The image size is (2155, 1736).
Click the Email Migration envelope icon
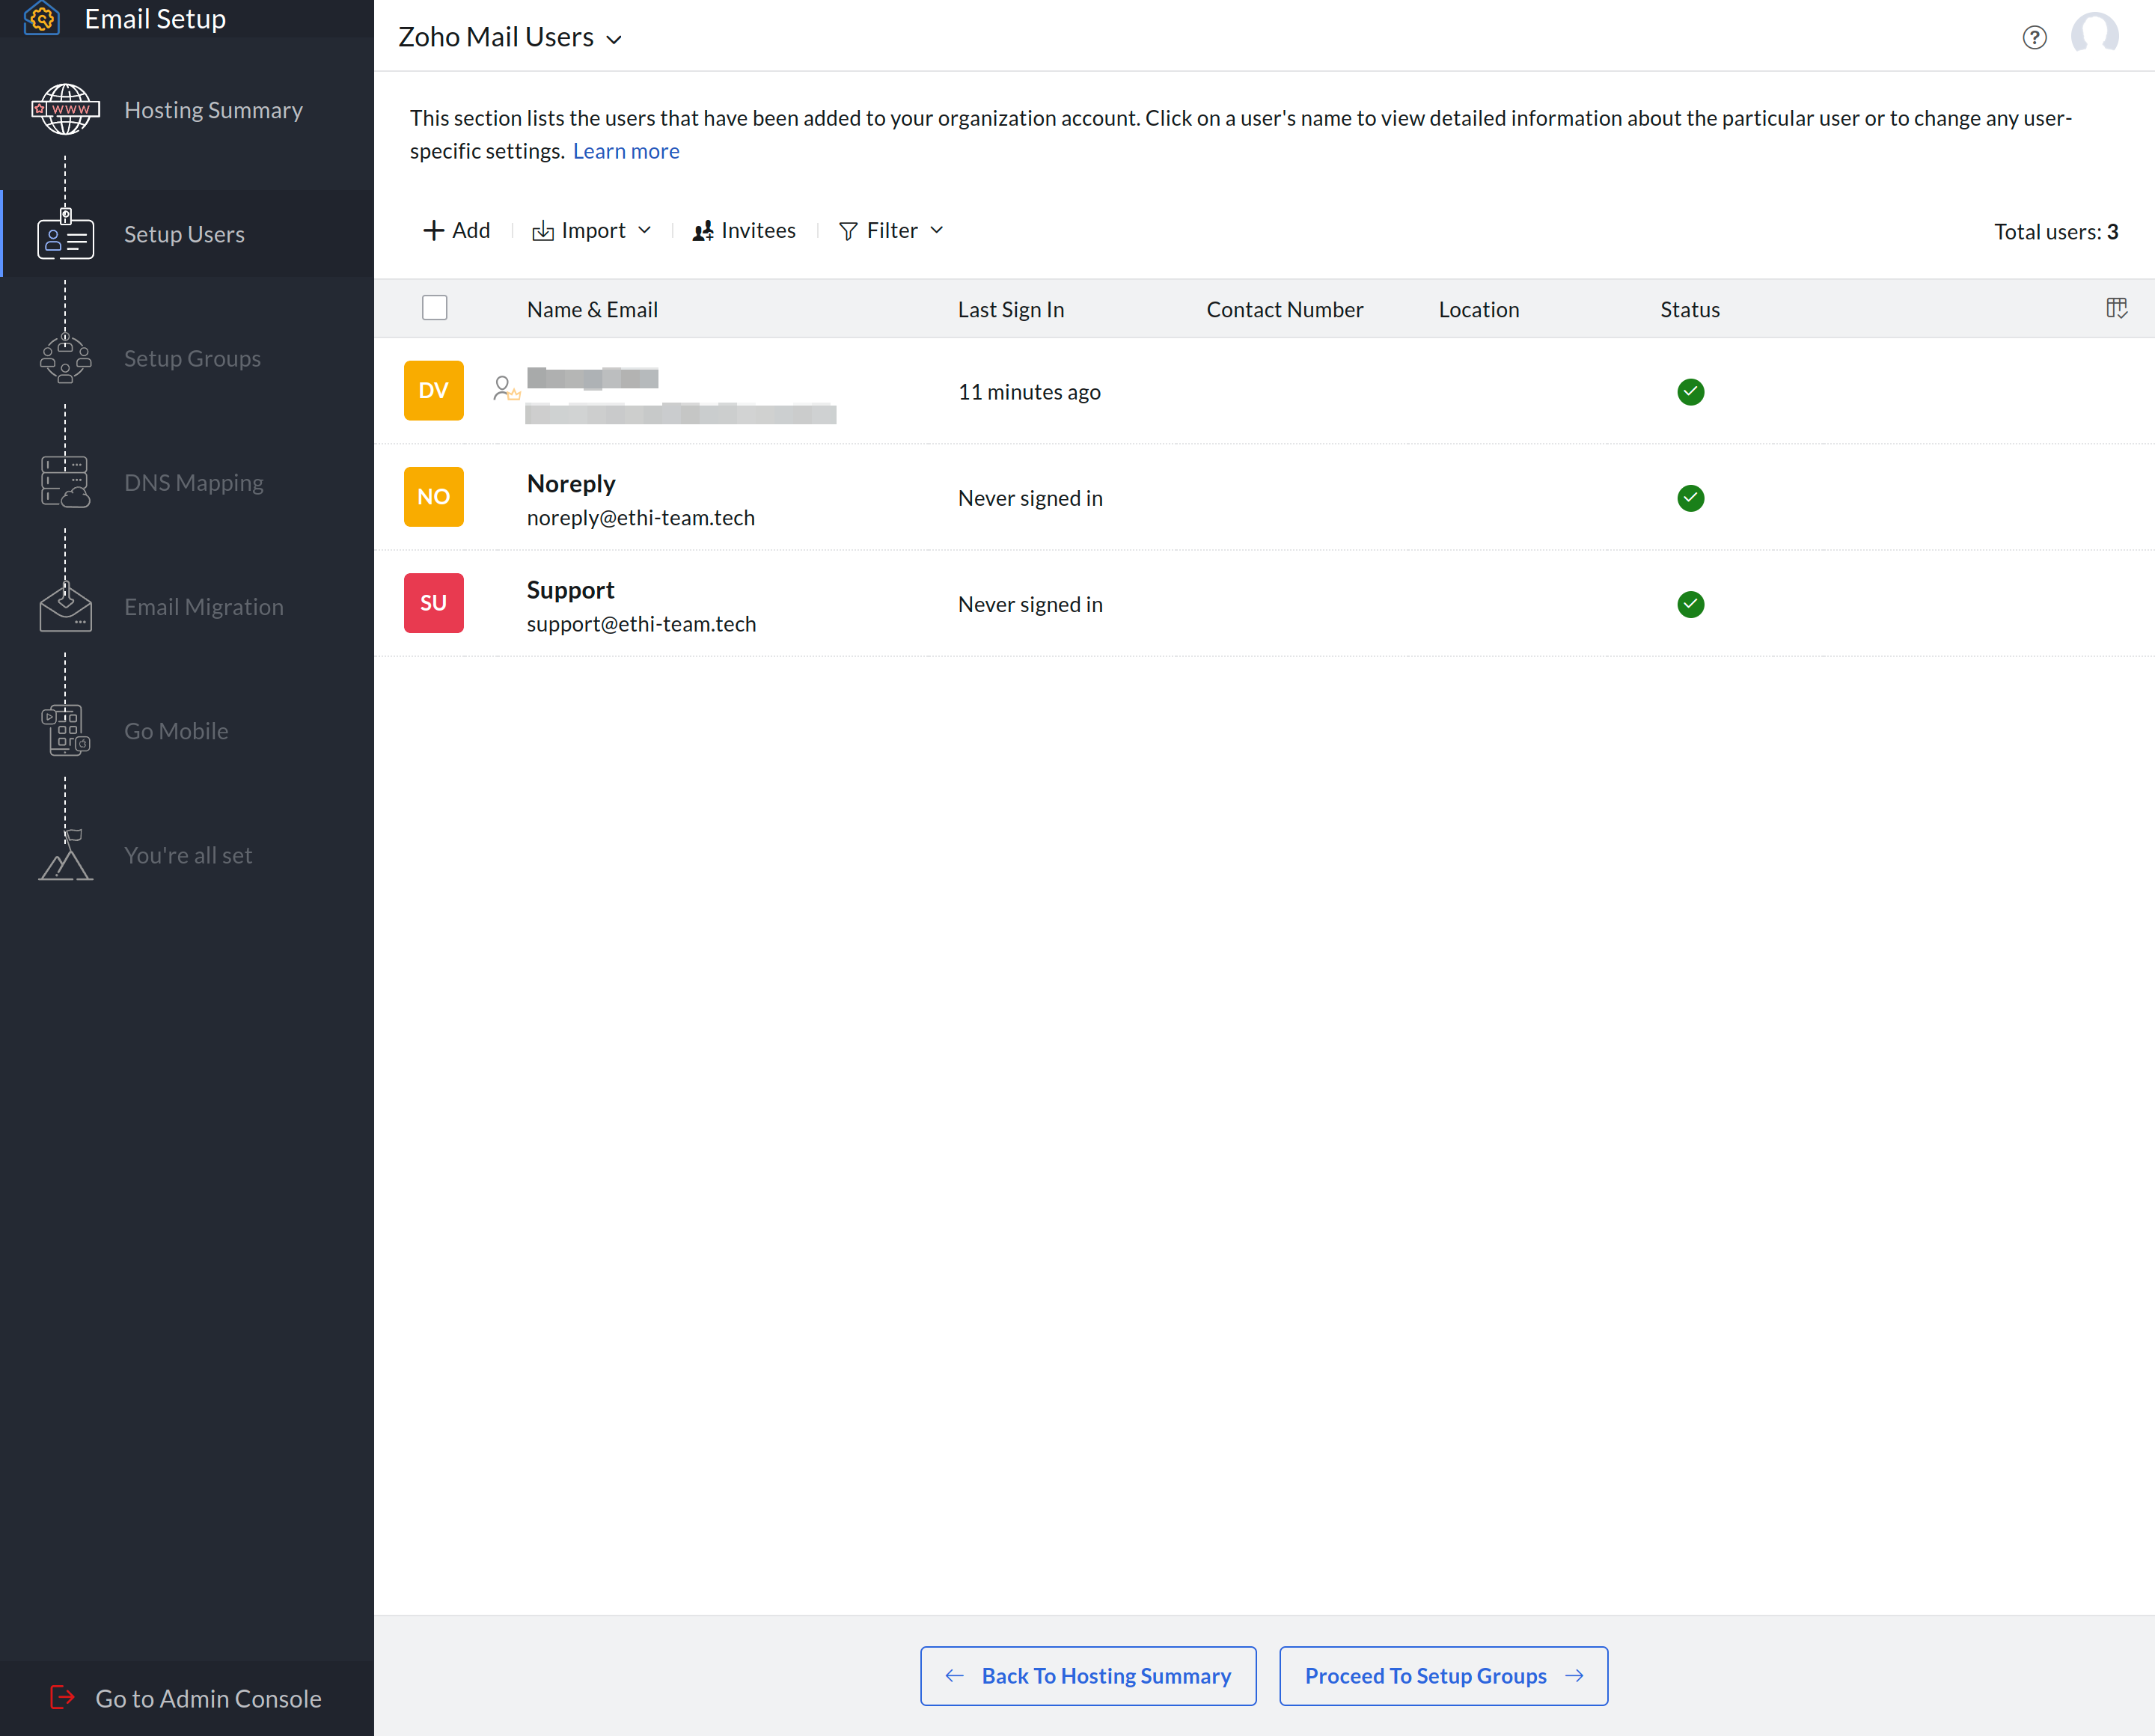coord(65,606)
